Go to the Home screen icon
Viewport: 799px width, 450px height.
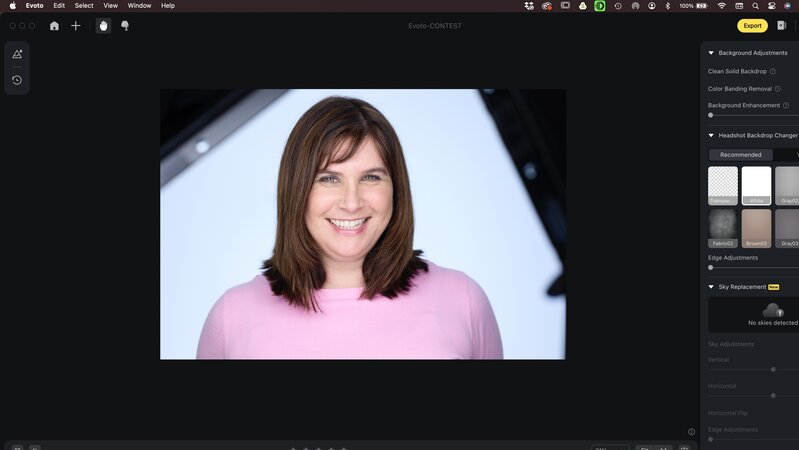(x=54, y=26)
